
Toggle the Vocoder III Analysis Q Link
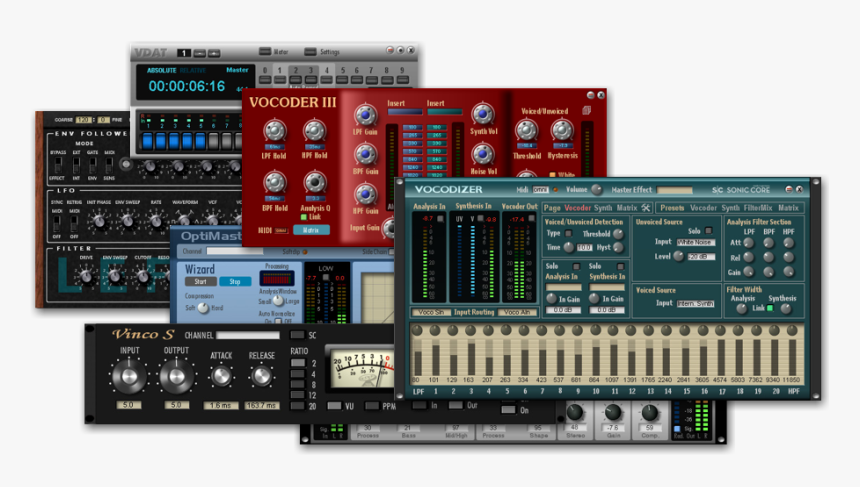pyautogui.click(x=304, y=217)
